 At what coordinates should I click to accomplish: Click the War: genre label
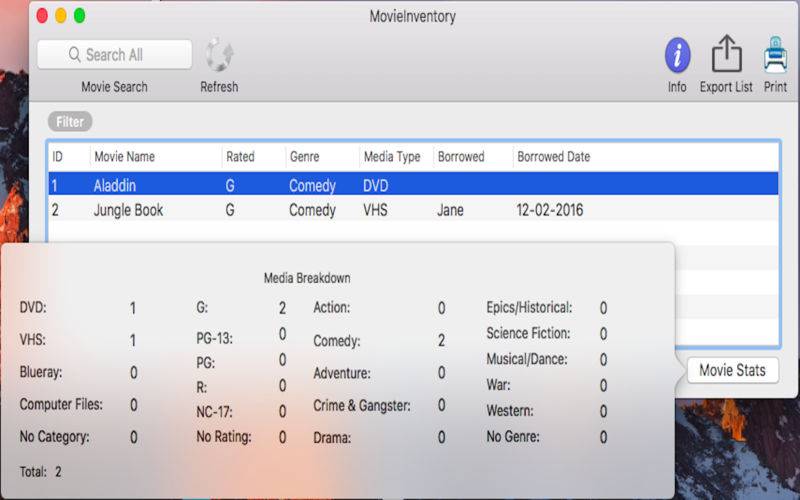[x=498, y=385]
